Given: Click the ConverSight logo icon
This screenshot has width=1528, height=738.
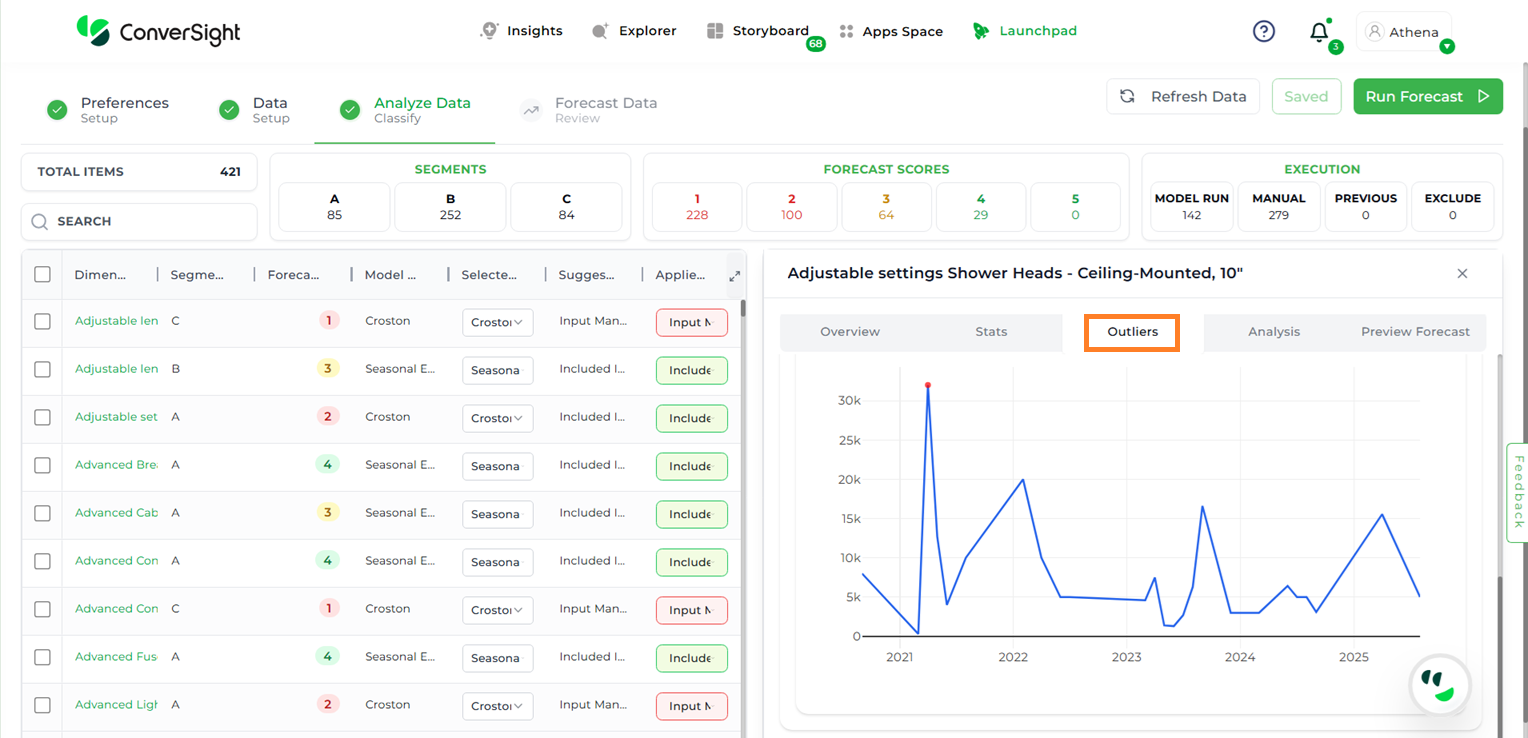Looking at the screenshot, I should (x=93, y=30).
